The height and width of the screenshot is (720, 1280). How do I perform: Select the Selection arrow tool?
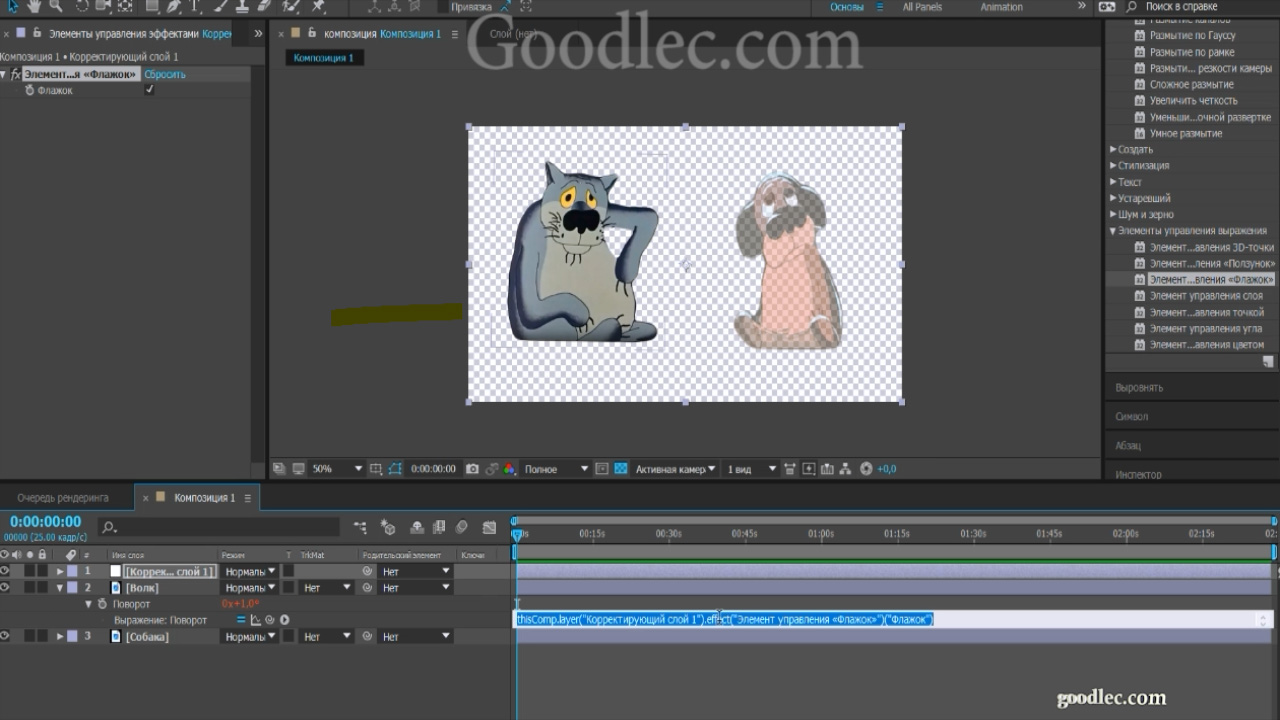click(x=13, y=7)
